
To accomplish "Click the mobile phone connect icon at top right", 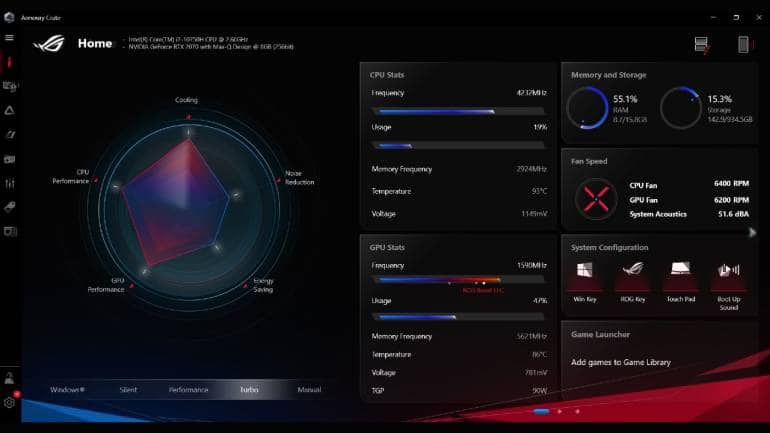I will tap(743, 44).
